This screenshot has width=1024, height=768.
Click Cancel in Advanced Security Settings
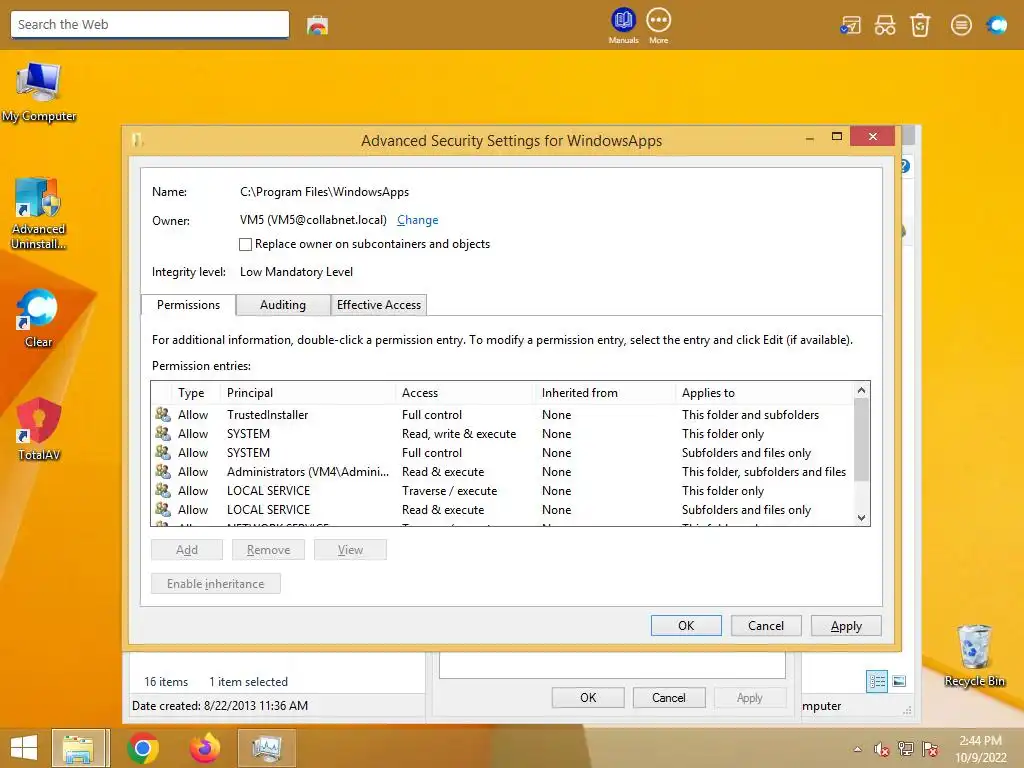pyautogui.click(x=766, y=626)
